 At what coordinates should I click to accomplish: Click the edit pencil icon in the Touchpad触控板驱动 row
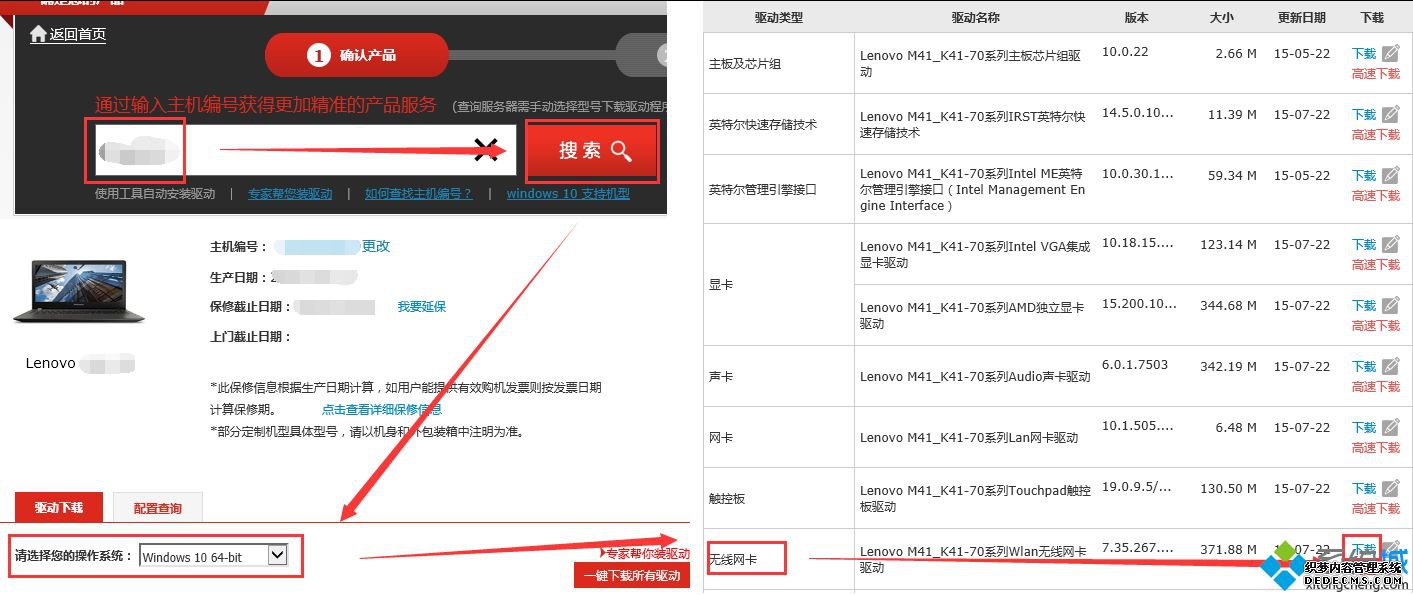1390,488
